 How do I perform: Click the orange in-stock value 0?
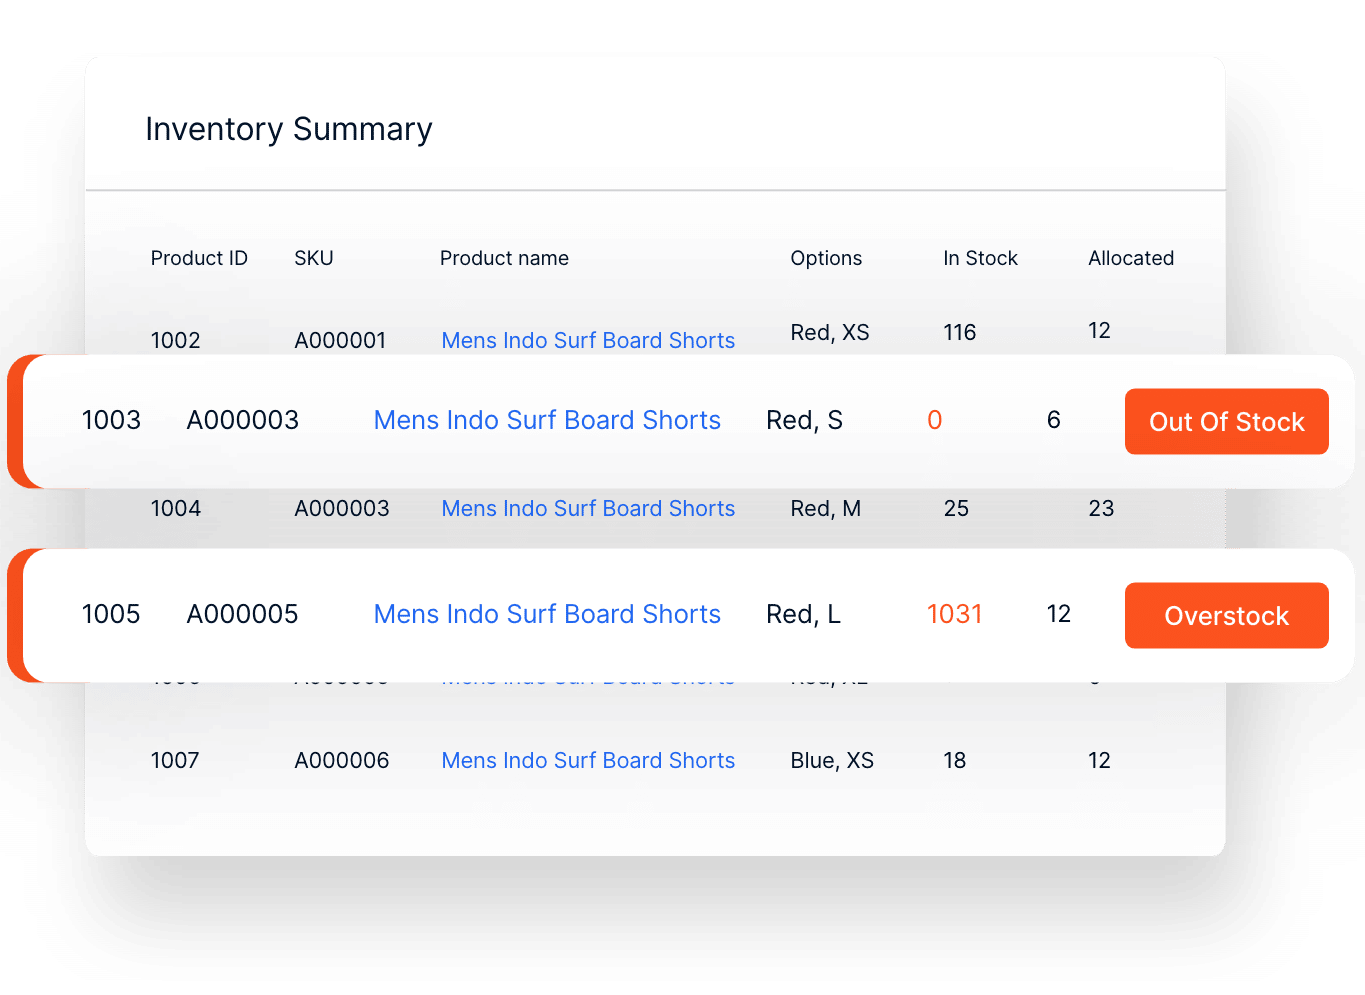click(x=935, y=420)
